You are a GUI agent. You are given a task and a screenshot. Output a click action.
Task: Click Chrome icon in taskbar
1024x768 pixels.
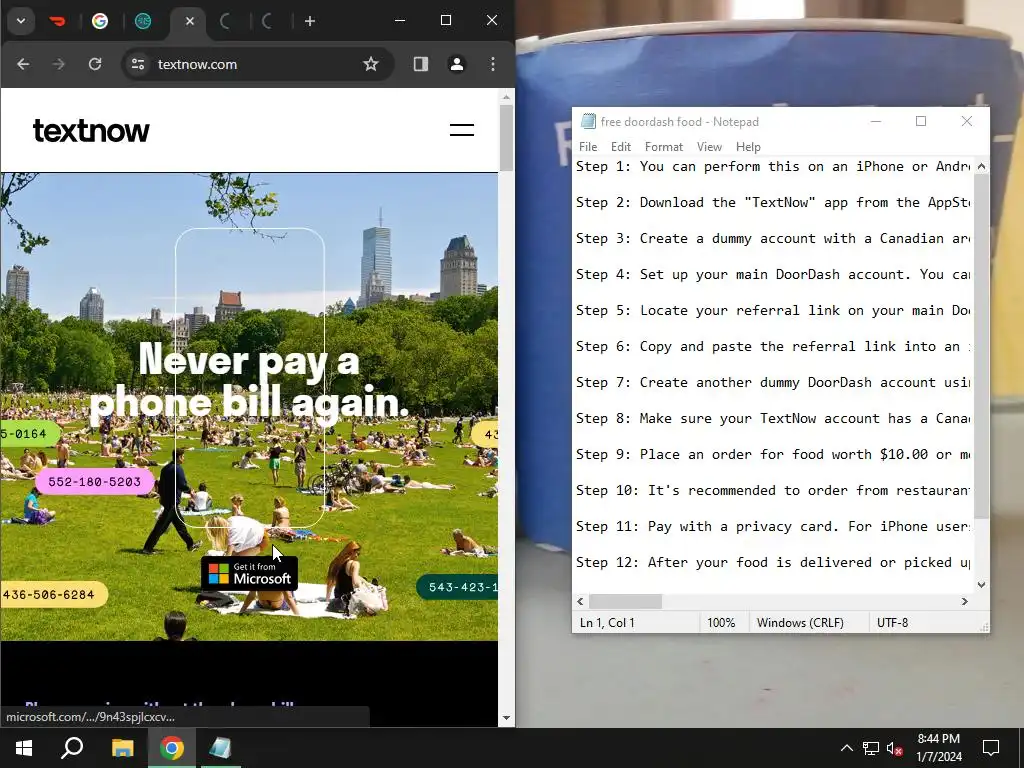click(172, 748)
